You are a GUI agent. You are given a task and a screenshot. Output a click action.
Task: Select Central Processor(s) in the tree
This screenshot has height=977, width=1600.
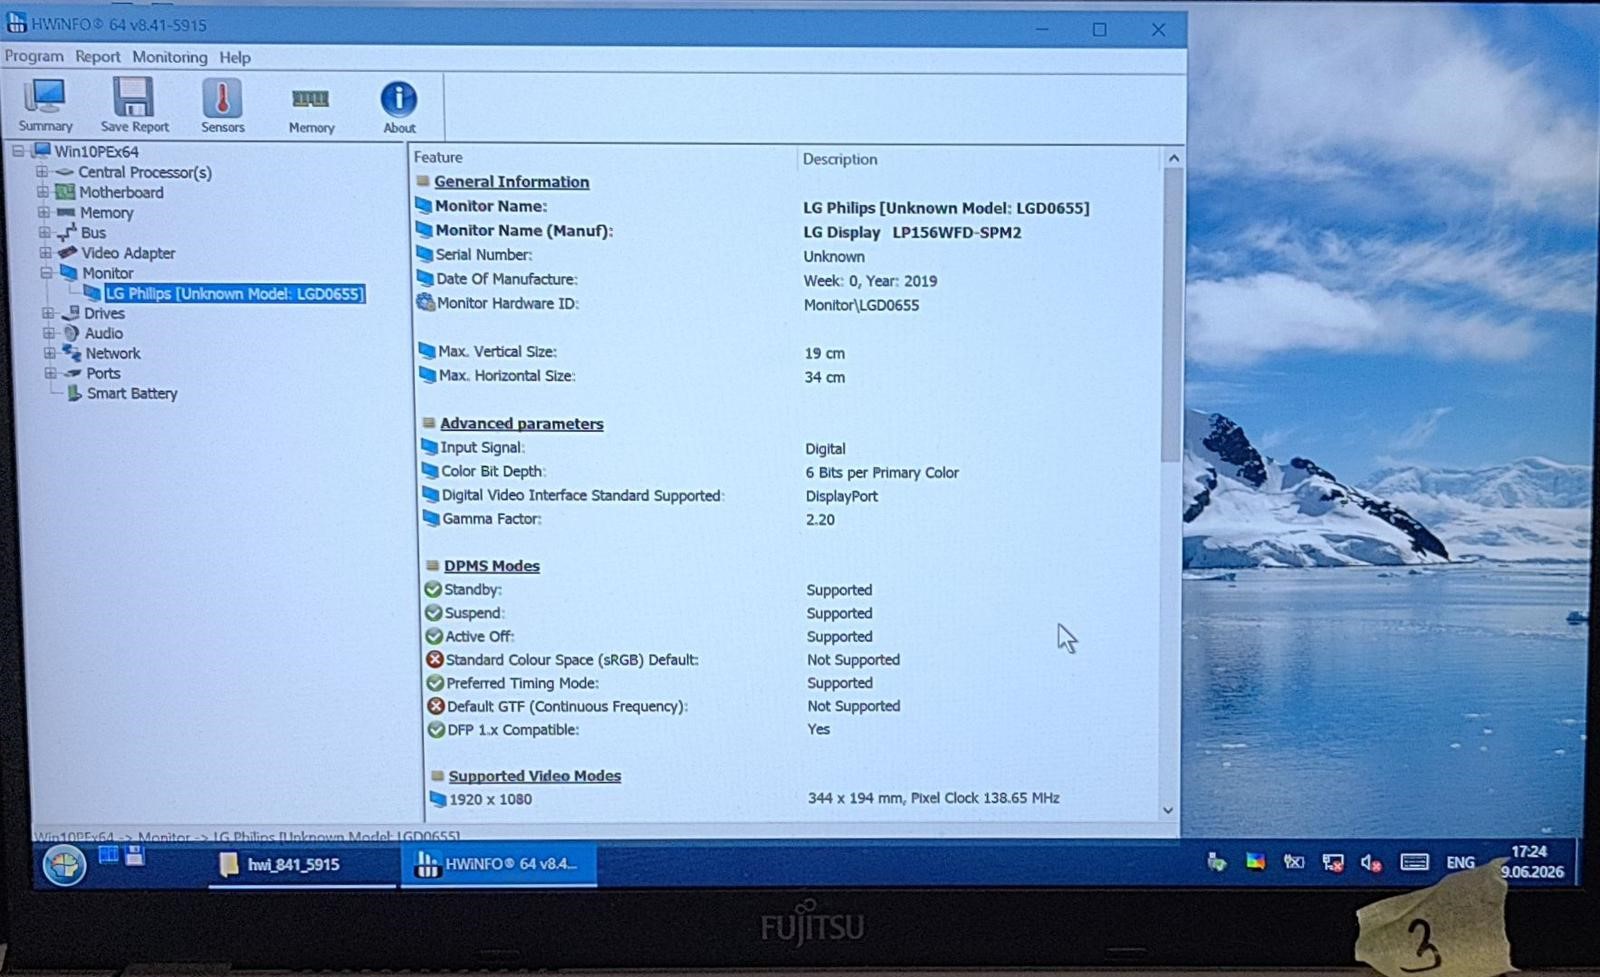tap(145, 172)
